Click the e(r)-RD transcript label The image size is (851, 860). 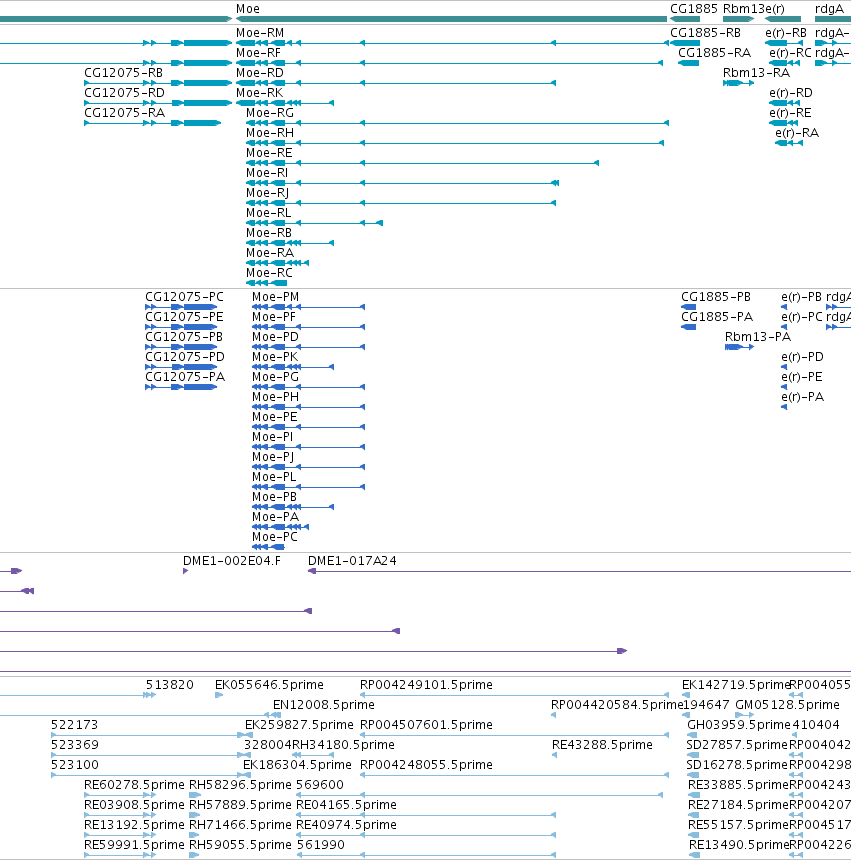[x=791, y=93]
